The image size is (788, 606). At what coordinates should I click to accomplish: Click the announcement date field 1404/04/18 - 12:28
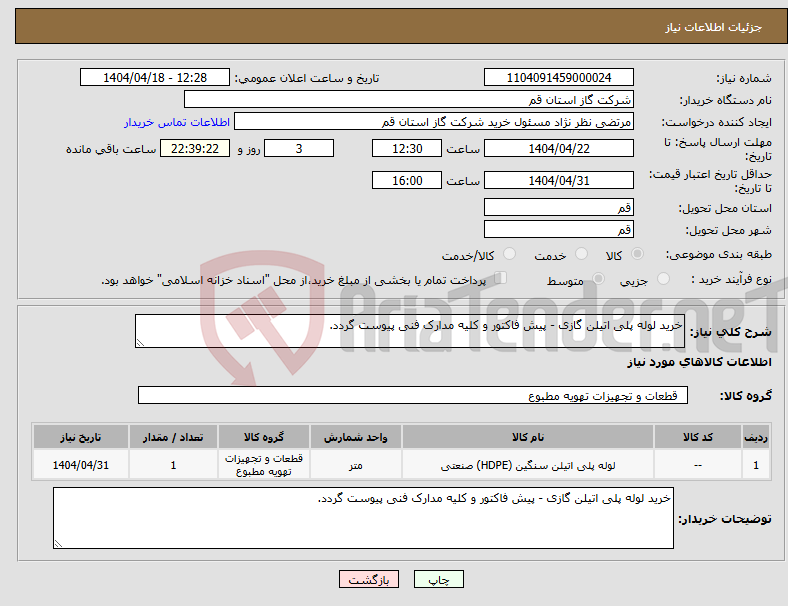[x=155, y=77]
